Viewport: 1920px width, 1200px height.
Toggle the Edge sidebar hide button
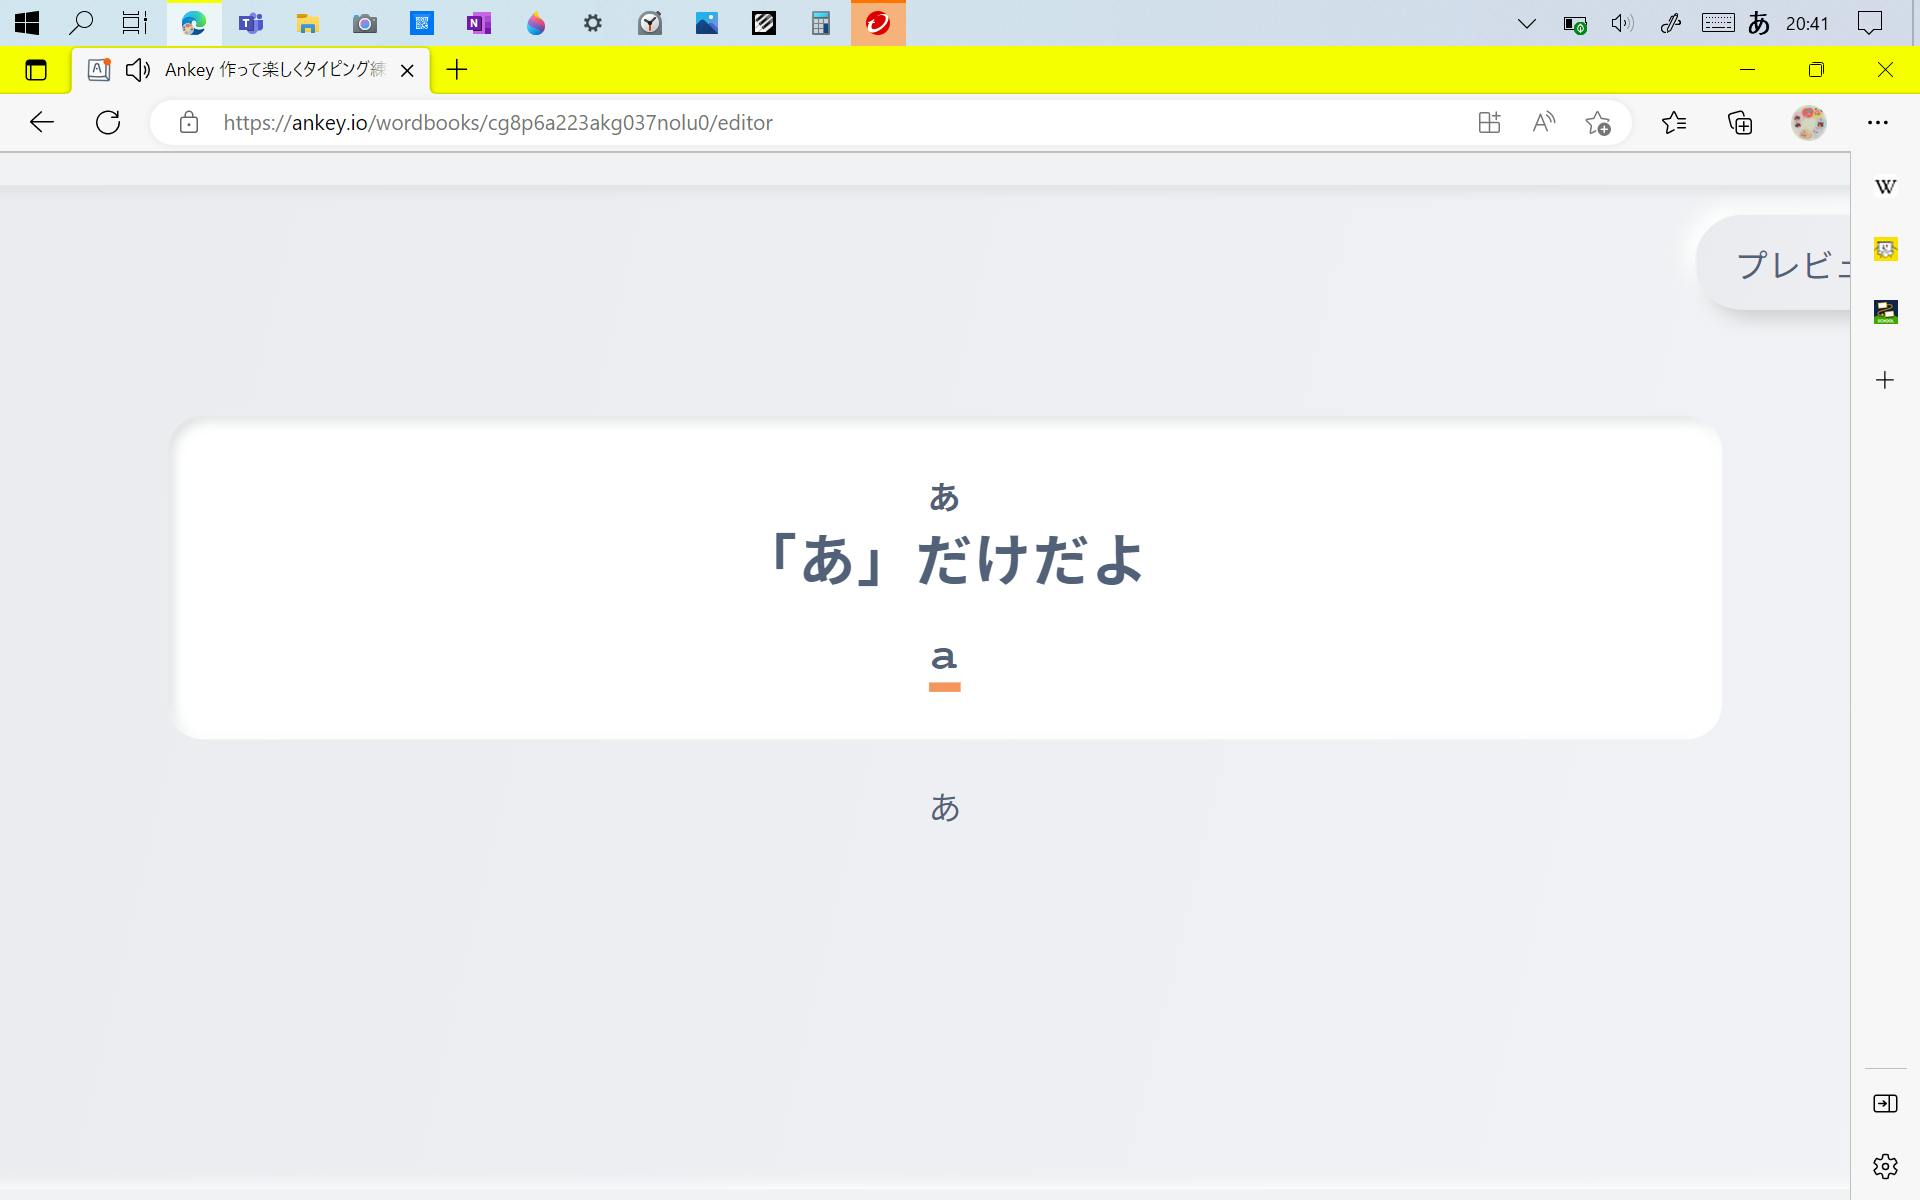point(1885,1104)
